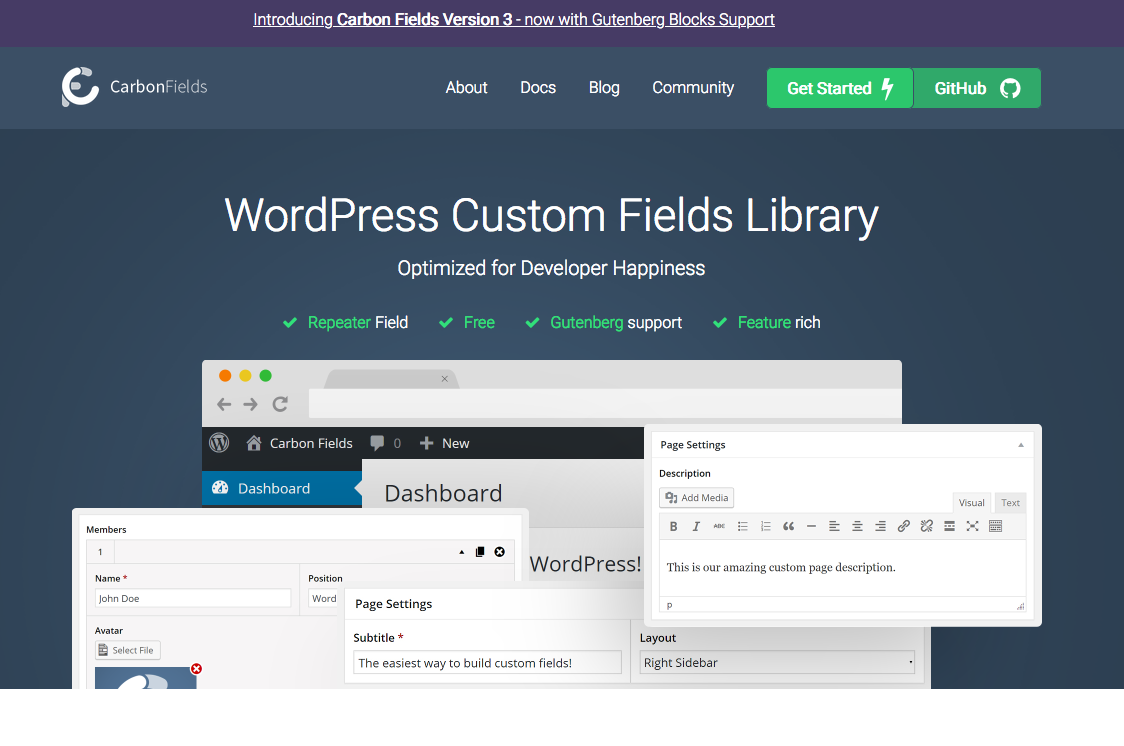Collapse the Page Settings panel arrow

(1021, 445)
